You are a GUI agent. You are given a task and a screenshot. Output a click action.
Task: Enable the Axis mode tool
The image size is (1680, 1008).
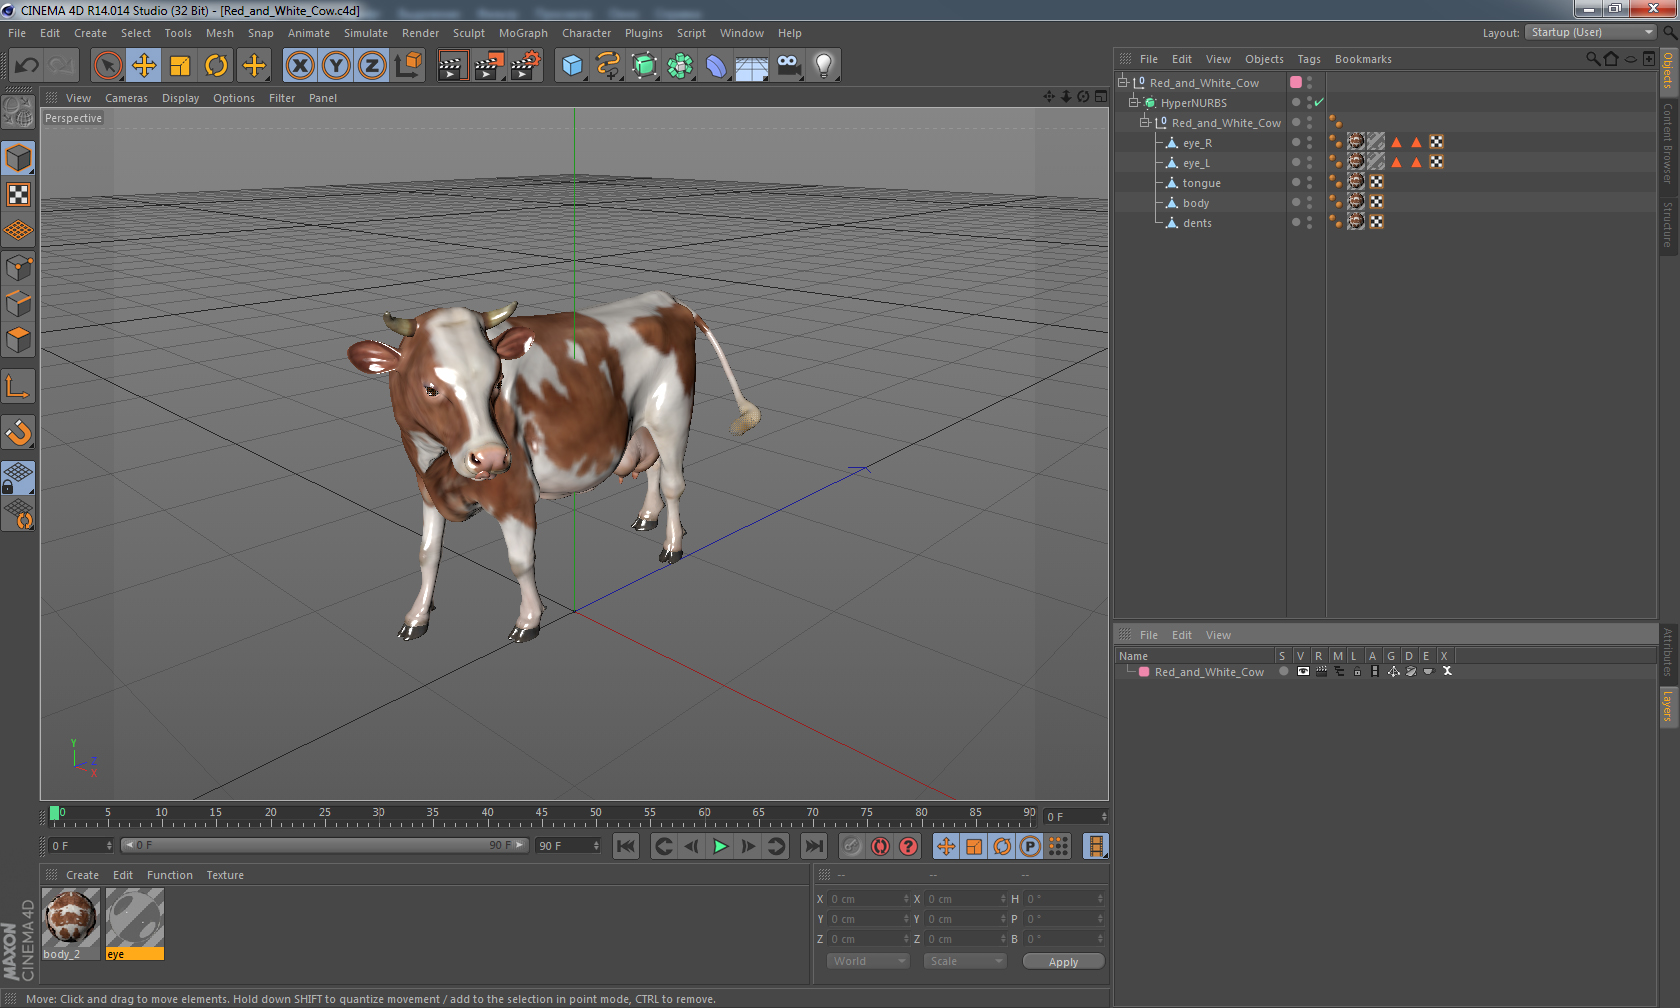click(x=18, y=386)
